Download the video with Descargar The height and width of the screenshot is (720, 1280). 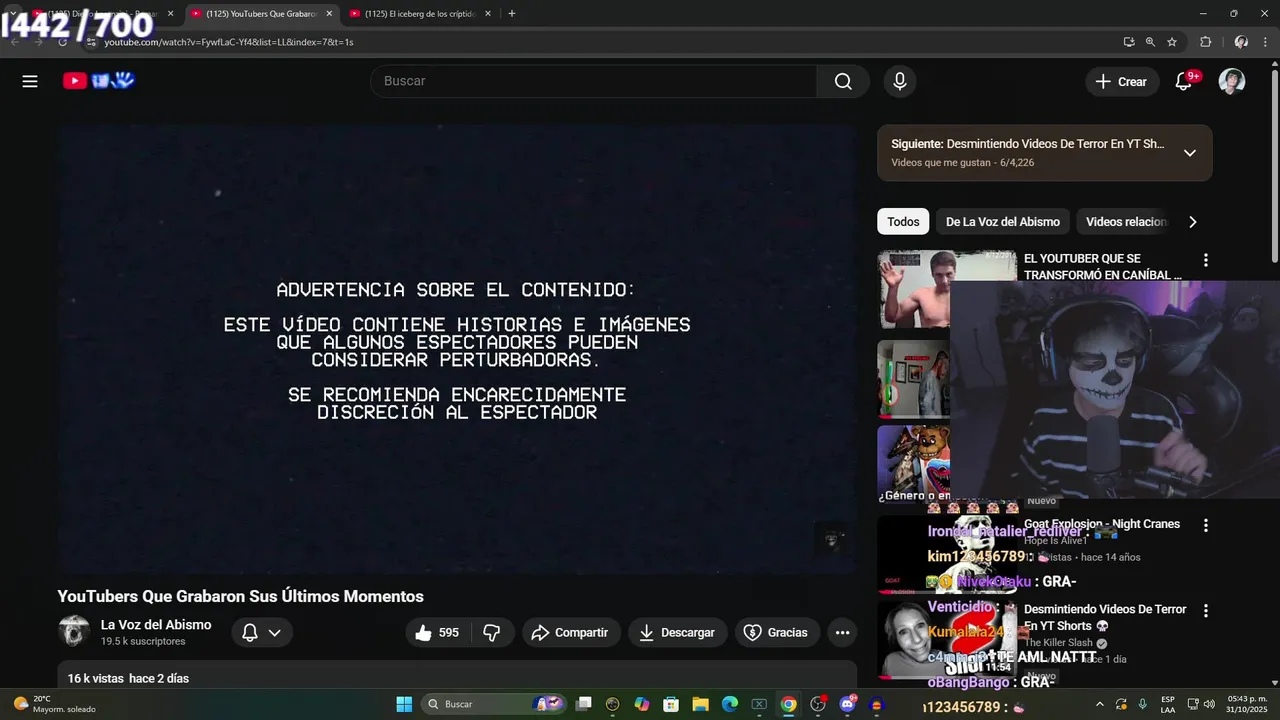click(x=678, y=632)
